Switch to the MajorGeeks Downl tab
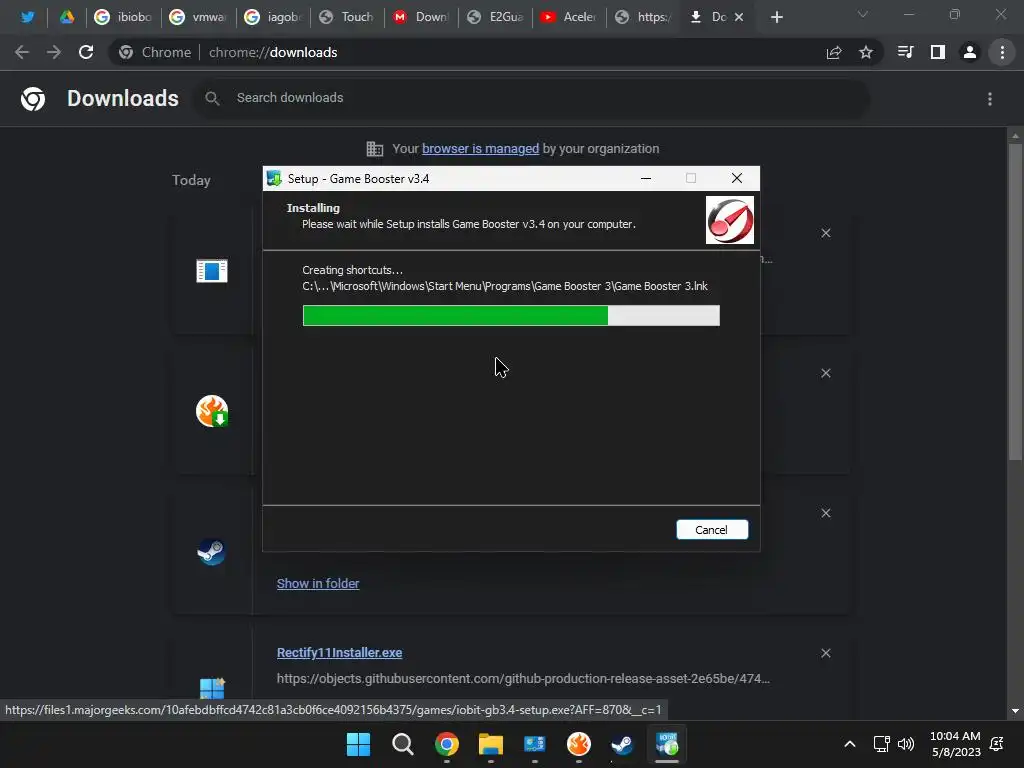The height and width of the screenshot is (768, 1024). 421,17
